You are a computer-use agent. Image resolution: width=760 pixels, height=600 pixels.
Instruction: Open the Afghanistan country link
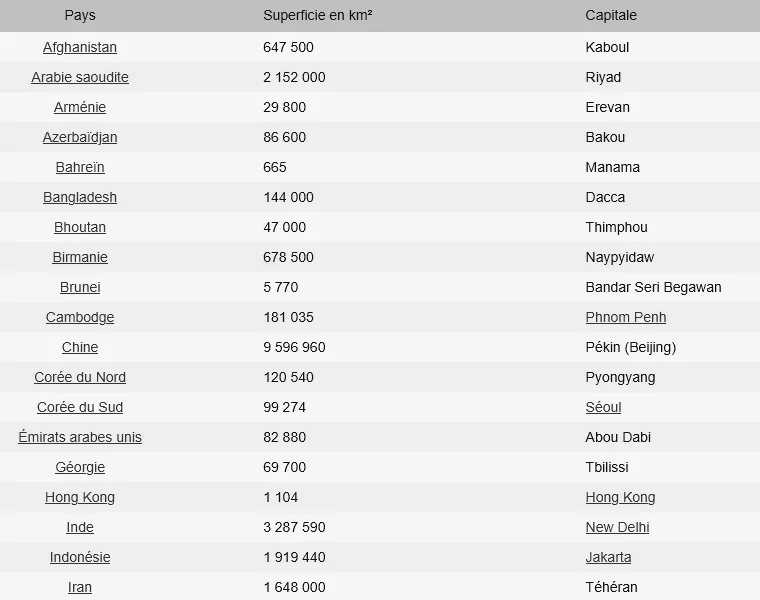pos(80,47)
